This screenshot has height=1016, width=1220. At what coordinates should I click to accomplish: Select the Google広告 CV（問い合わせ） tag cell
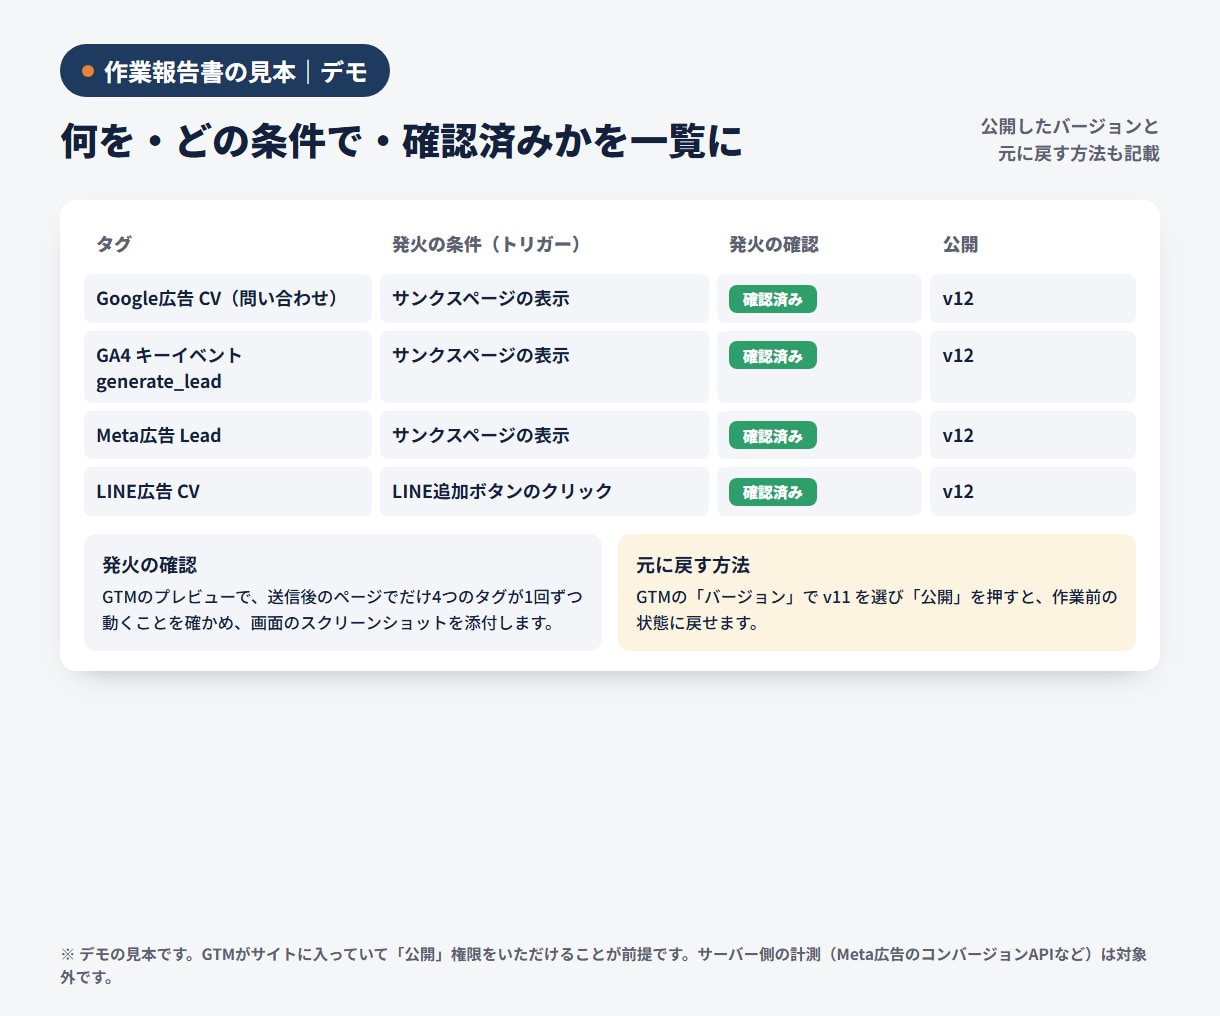pyautogui.click(x=228, y=299)
